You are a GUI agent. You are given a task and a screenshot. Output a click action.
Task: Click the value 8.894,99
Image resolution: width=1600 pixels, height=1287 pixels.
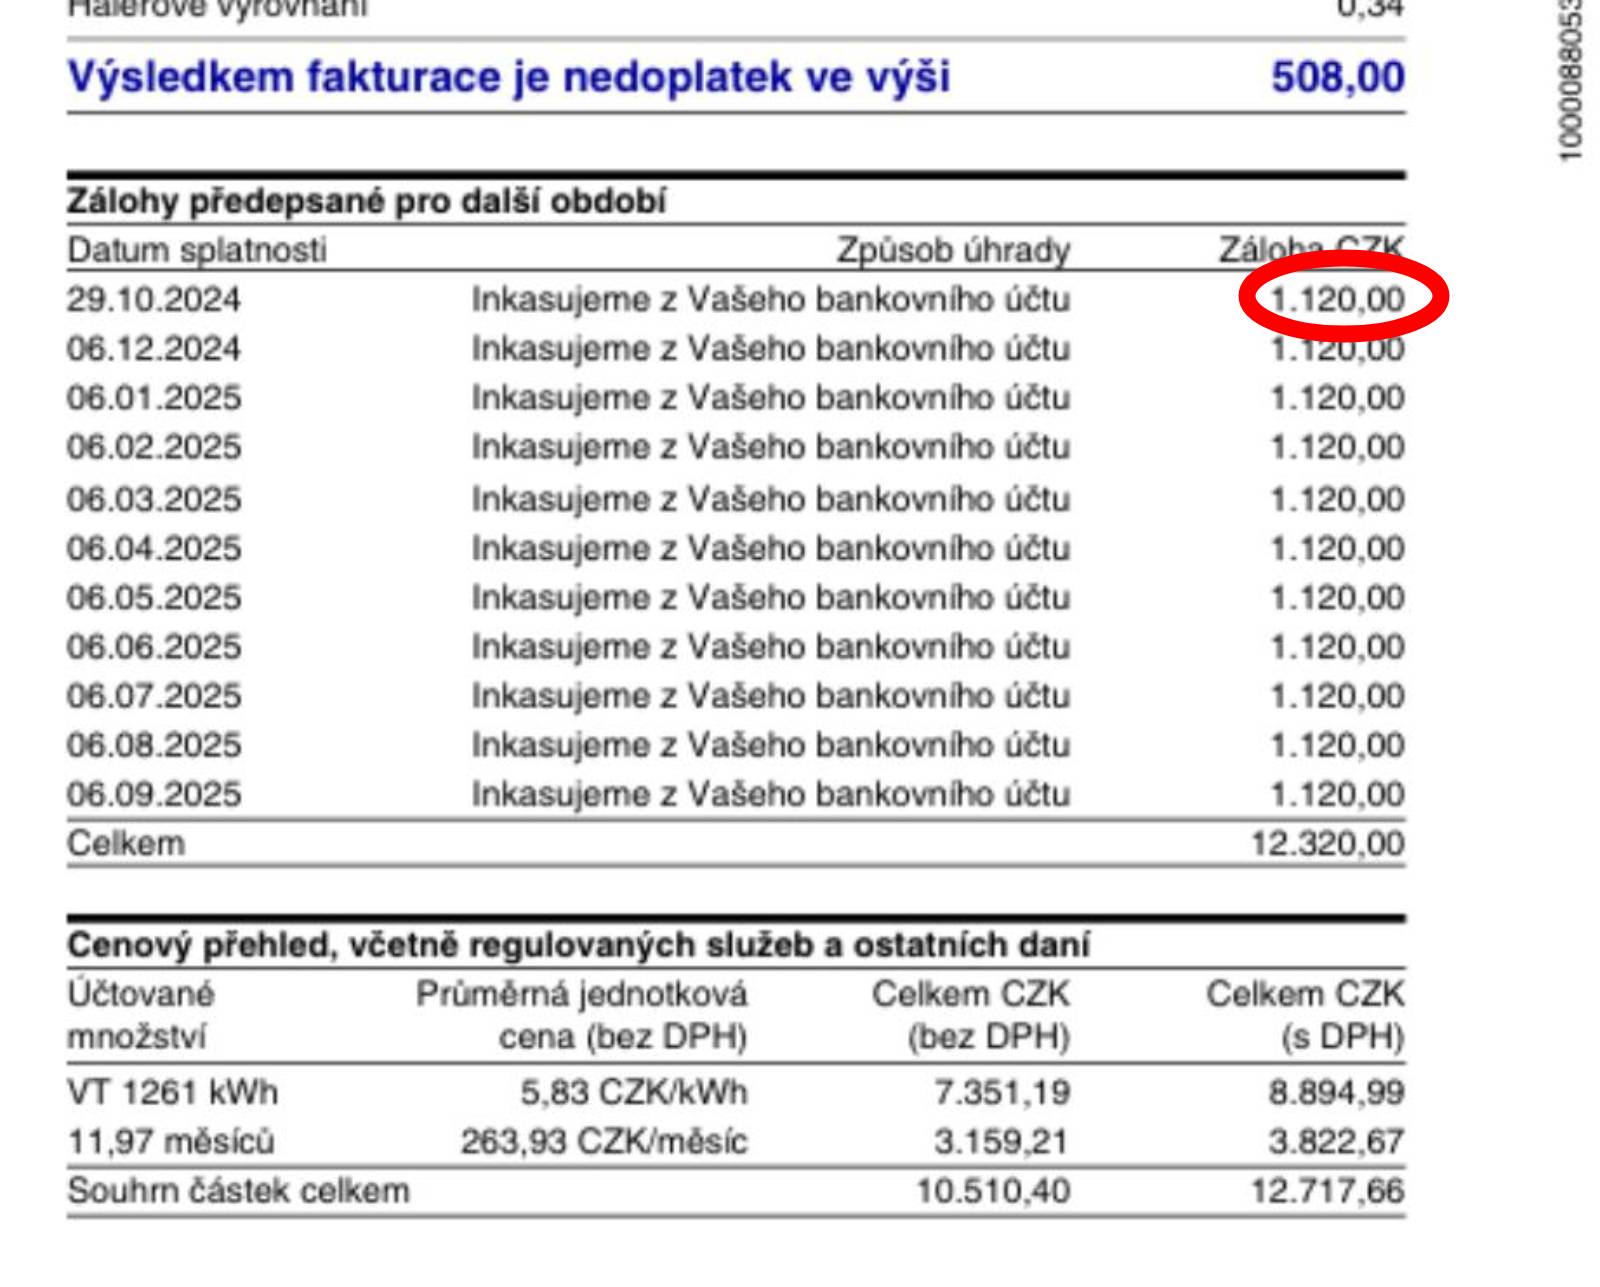pos(1337,1092)
